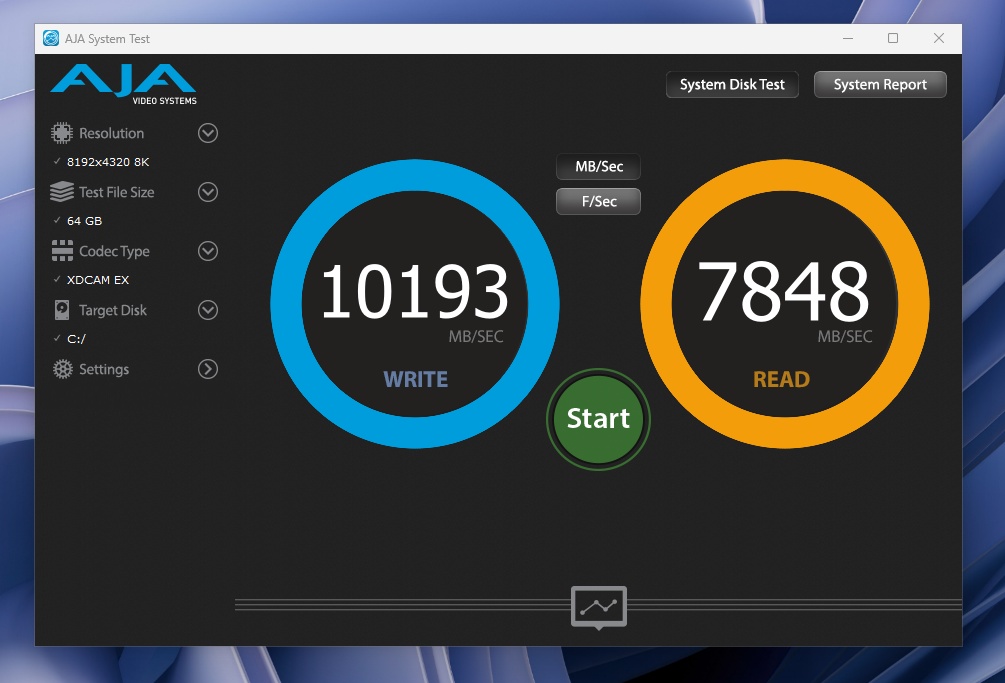Click the AJA Video Systems logo
Image resolution: width=1005 pixels, height=683 pixels.
point(124,84)
